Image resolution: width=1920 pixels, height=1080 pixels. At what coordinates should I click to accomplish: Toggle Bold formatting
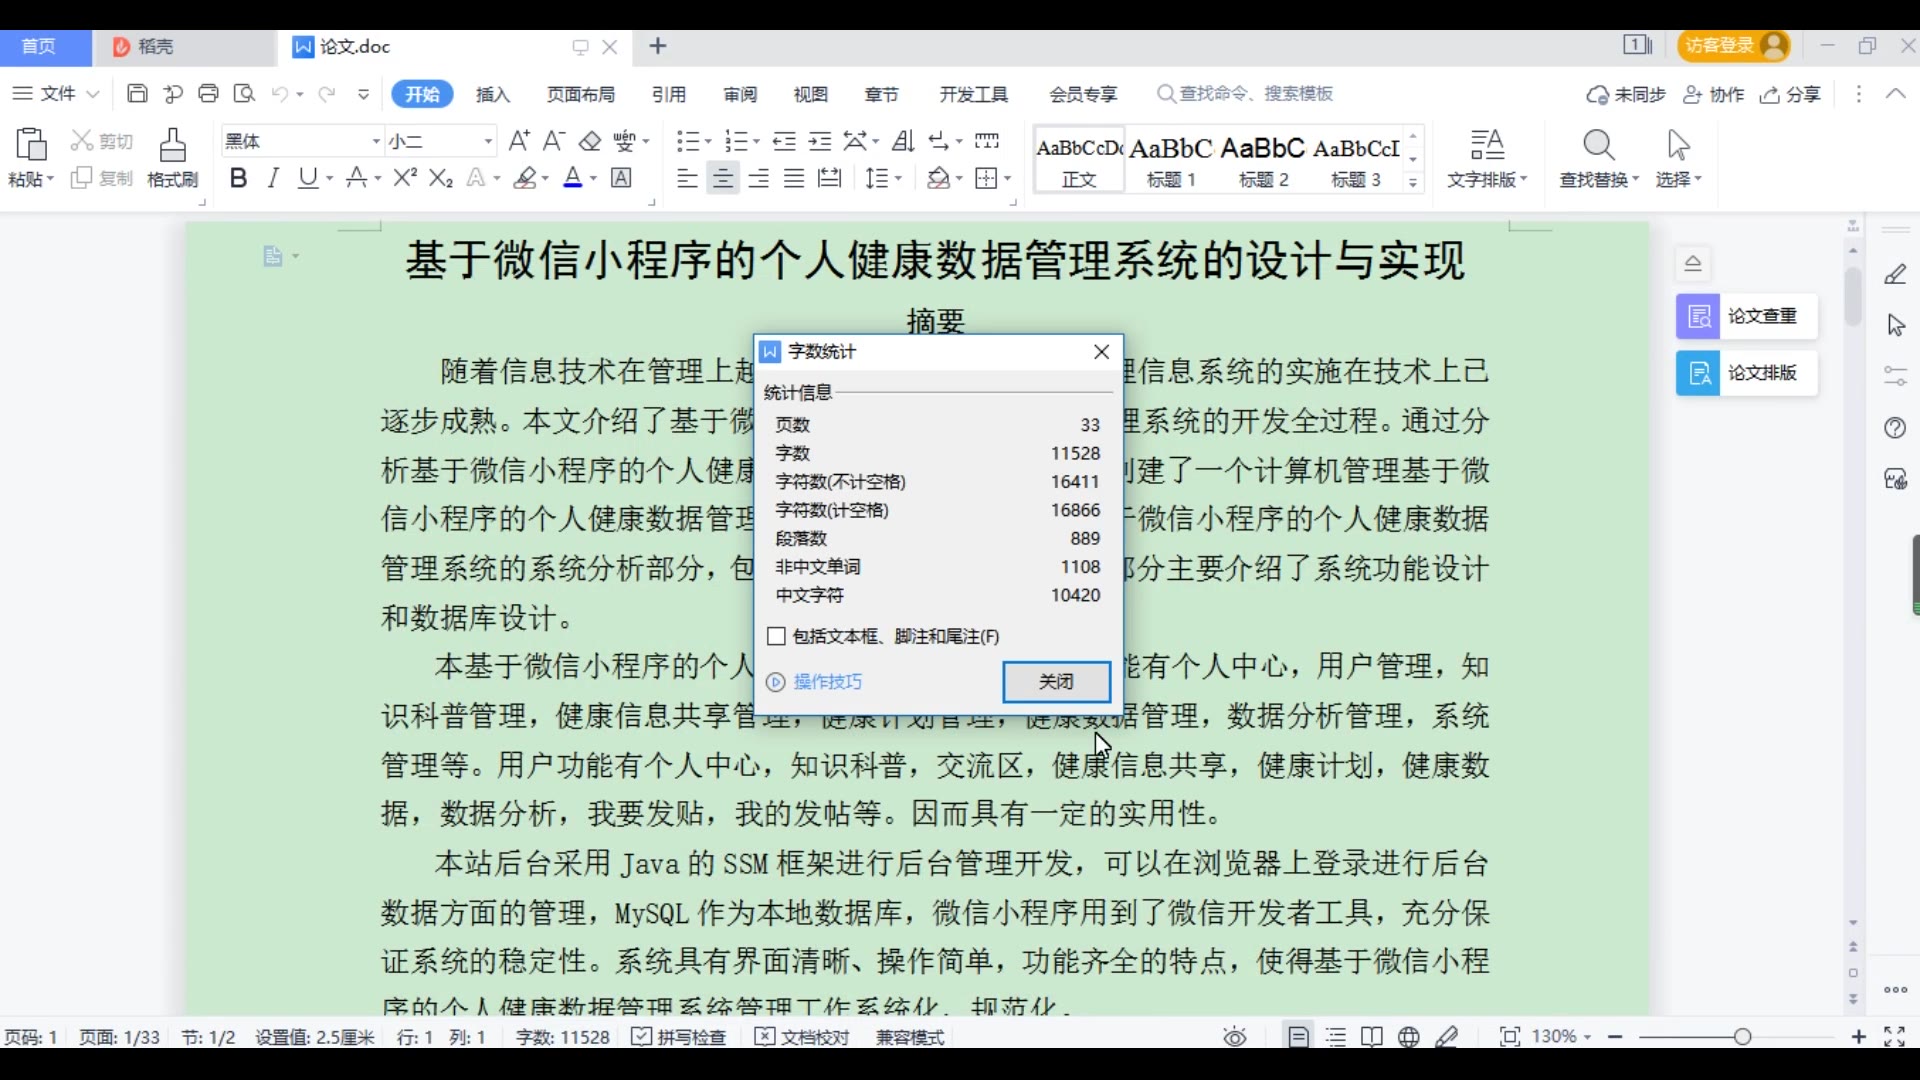coord(238,178)
